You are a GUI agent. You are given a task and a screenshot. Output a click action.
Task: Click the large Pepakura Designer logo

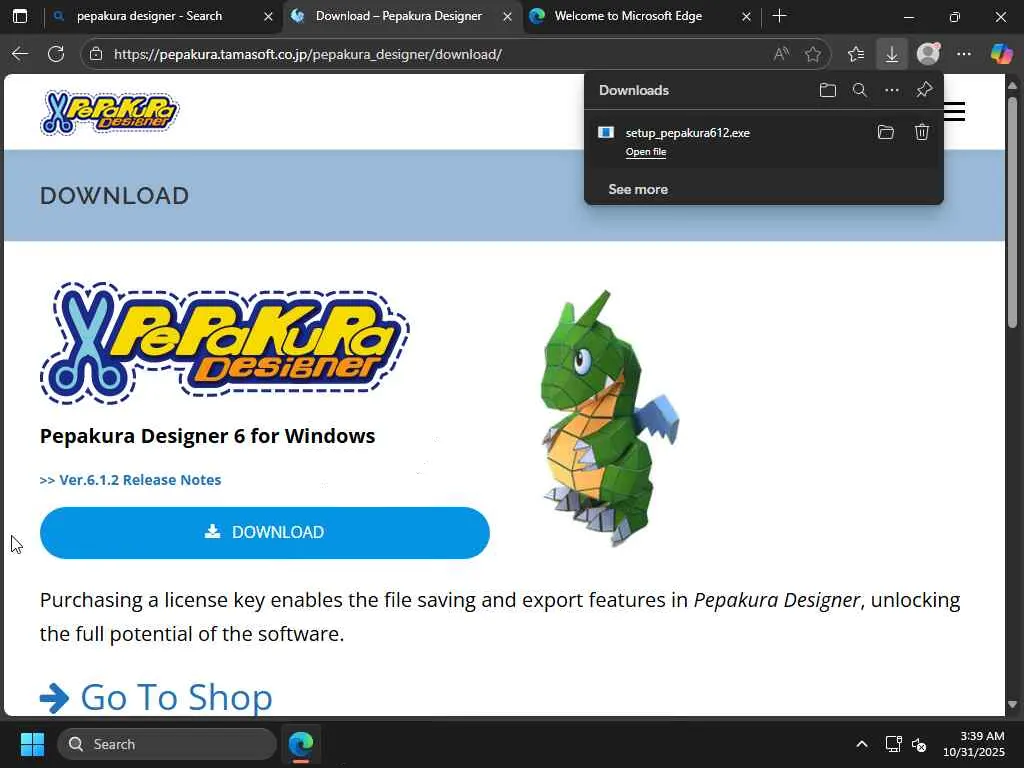[x=225, y=344]
